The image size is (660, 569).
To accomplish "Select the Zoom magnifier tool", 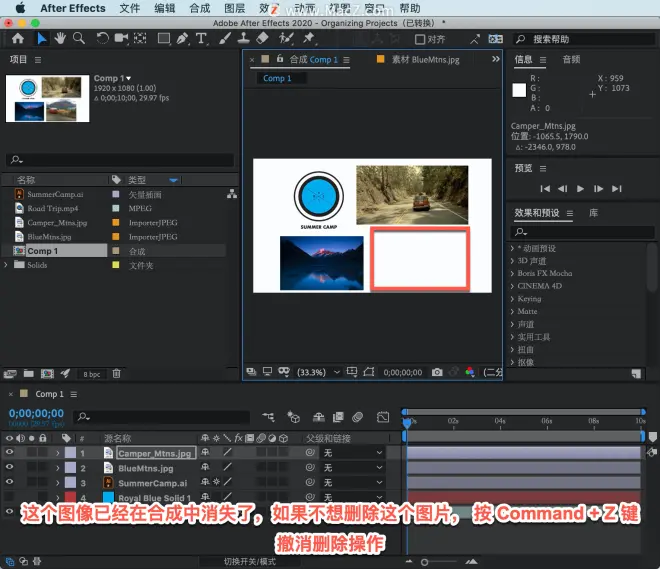I will point(79,39).
